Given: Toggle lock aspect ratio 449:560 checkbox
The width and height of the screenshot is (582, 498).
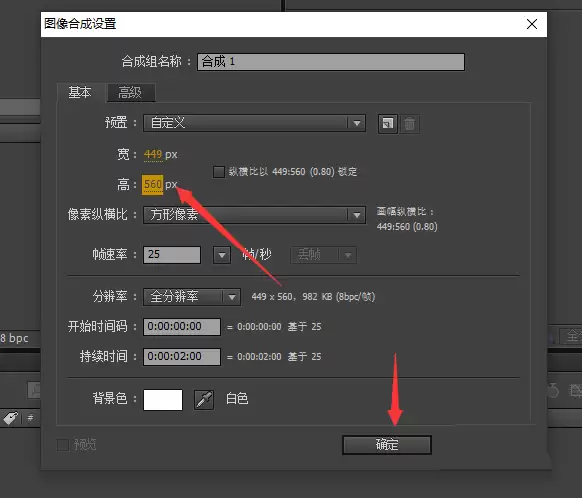Looking at the screenshot, I should tap(219, 172).
